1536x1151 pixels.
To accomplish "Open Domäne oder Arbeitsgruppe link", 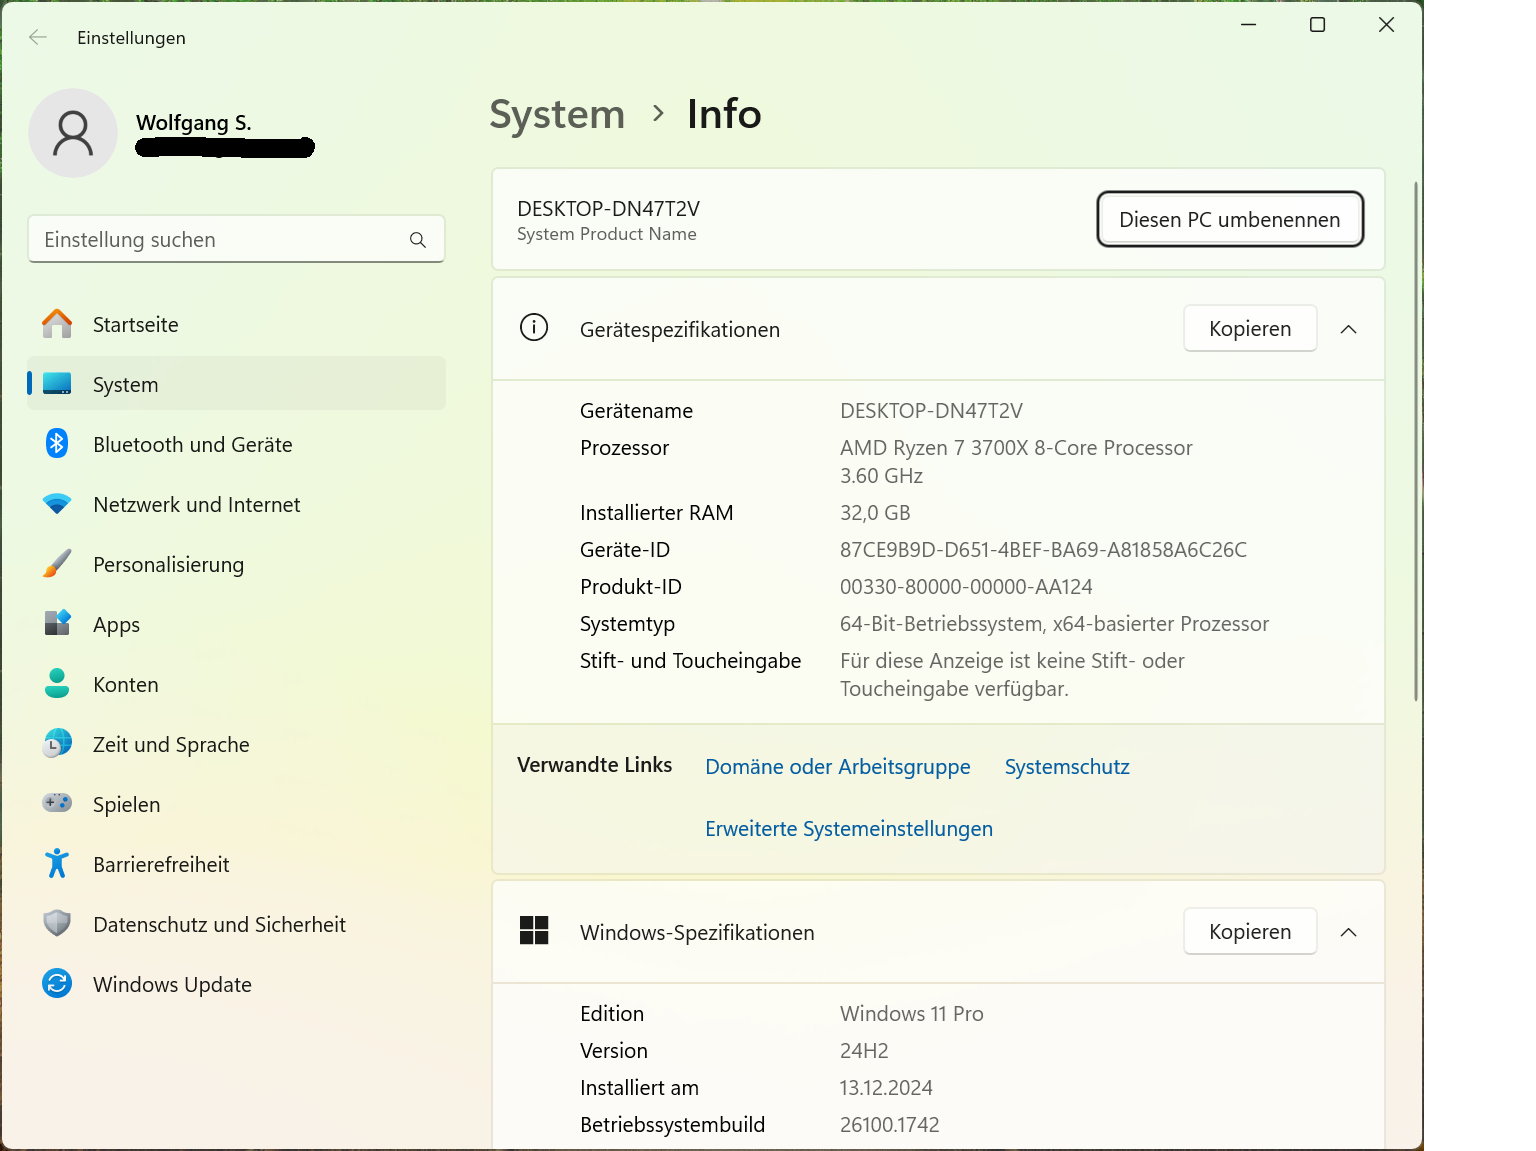I will tap(837, 767).
